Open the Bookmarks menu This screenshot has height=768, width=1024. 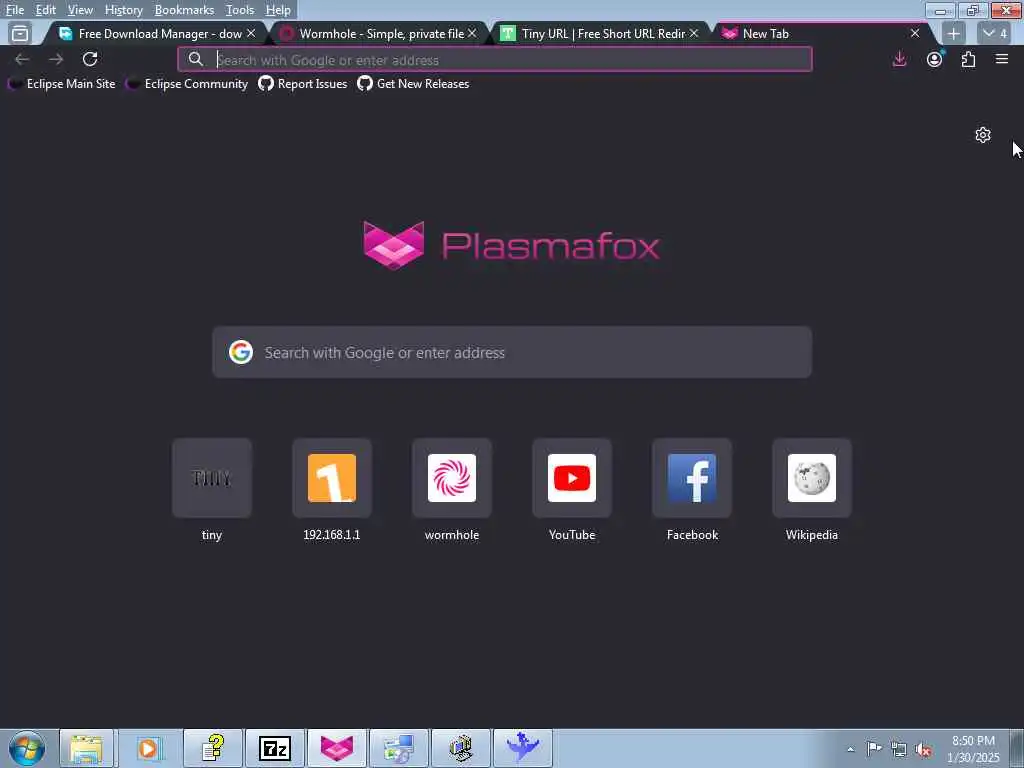point(184,10)
